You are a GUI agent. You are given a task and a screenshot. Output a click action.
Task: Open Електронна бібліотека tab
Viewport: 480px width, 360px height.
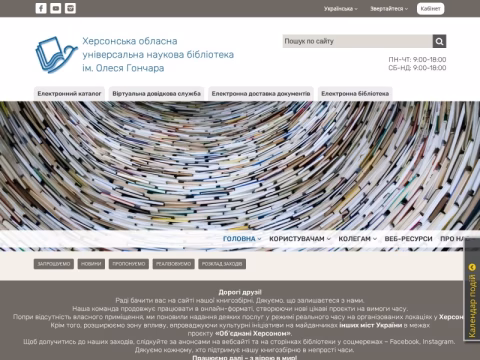(x=355, y=94)
